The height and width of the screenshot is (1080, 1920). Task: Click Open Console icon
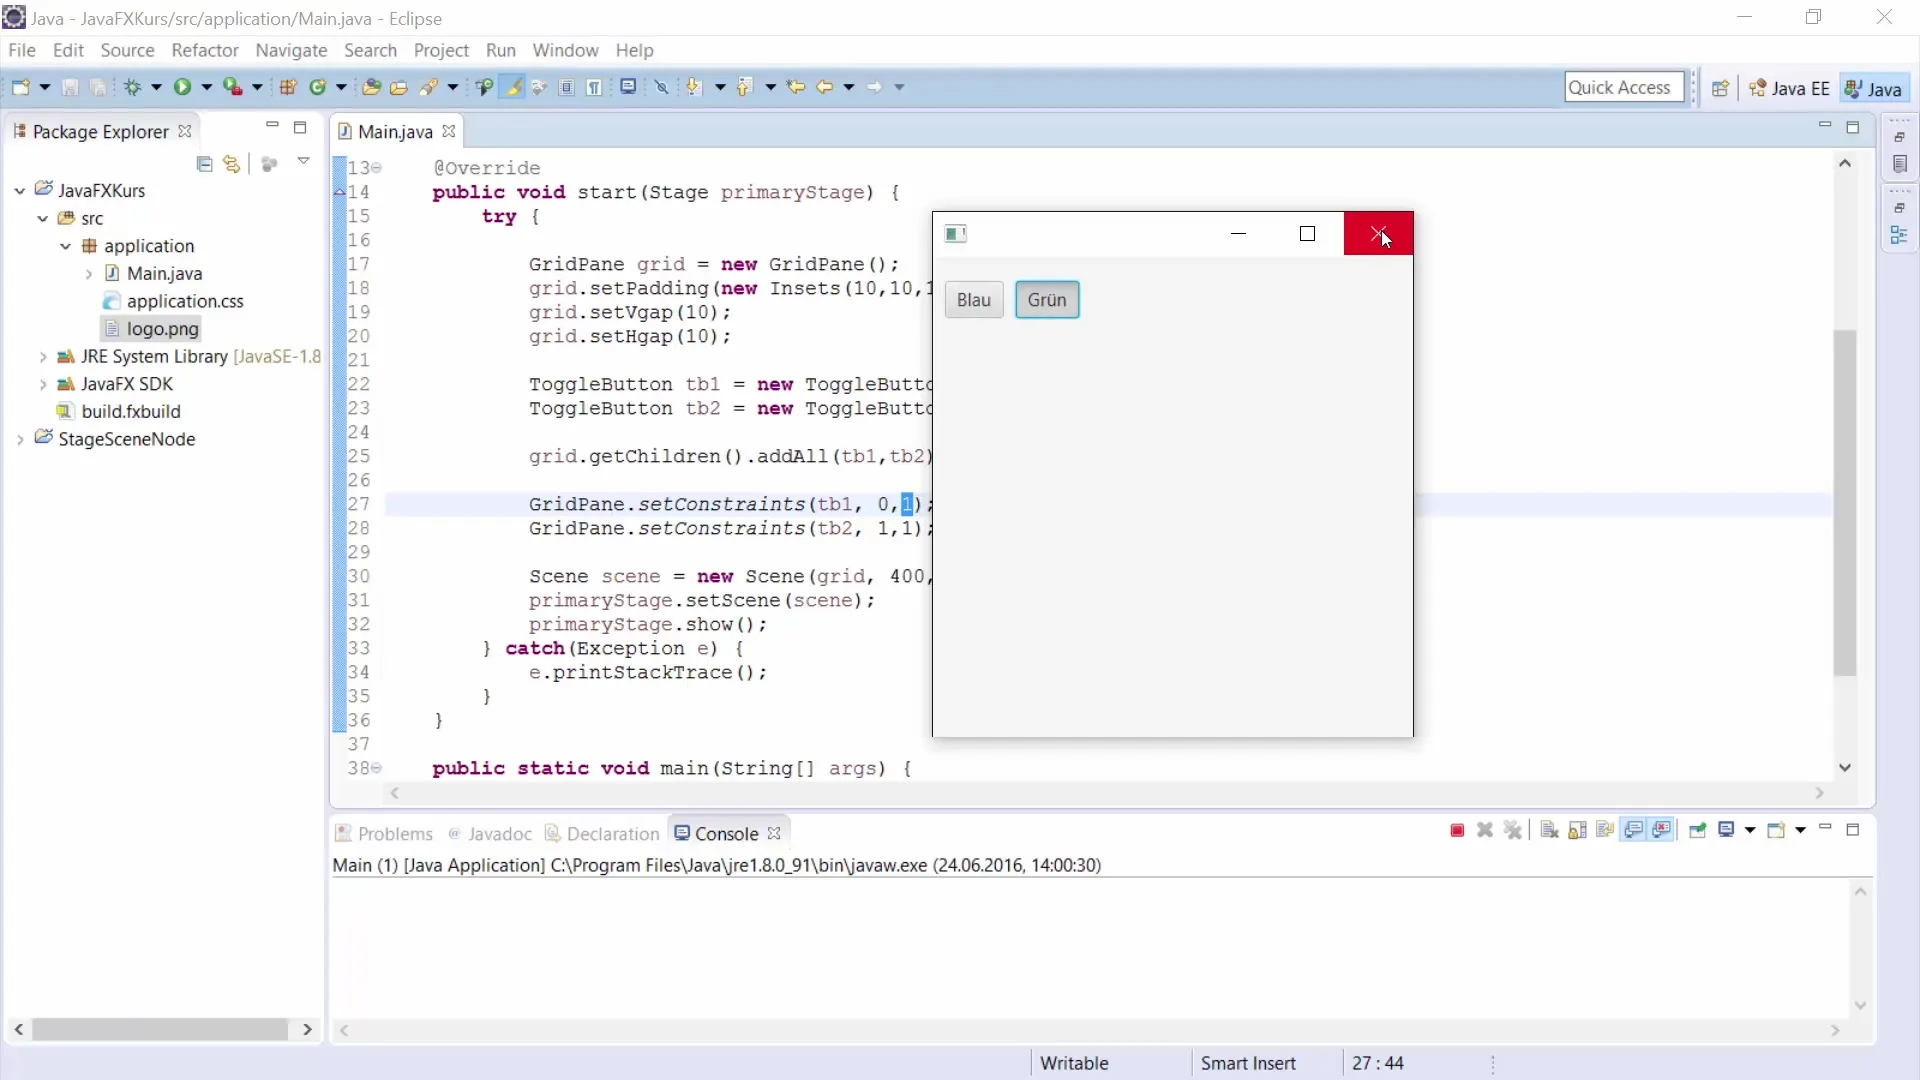[1776, 831]
